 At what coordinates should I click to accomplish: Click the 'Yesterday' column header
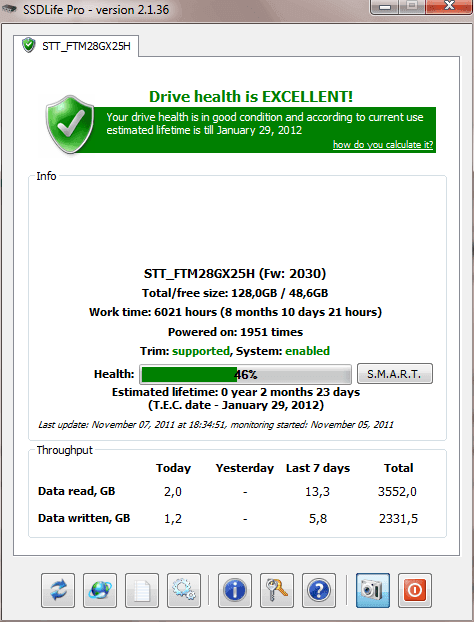245,468
